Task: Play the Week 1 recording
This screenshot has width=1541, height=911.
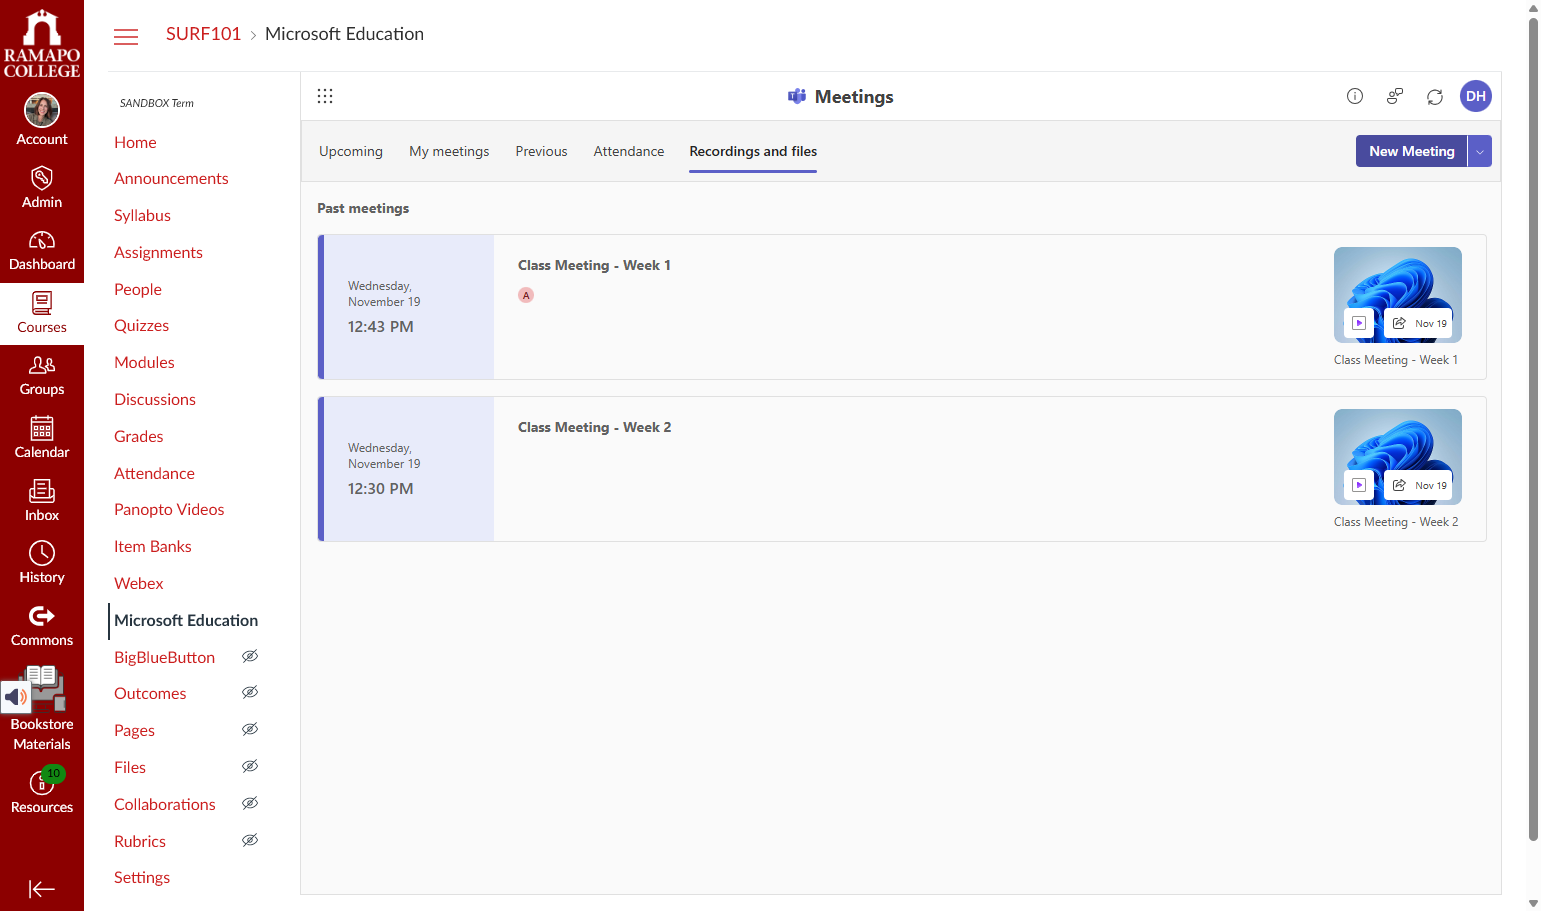Action: [1359, 323]
